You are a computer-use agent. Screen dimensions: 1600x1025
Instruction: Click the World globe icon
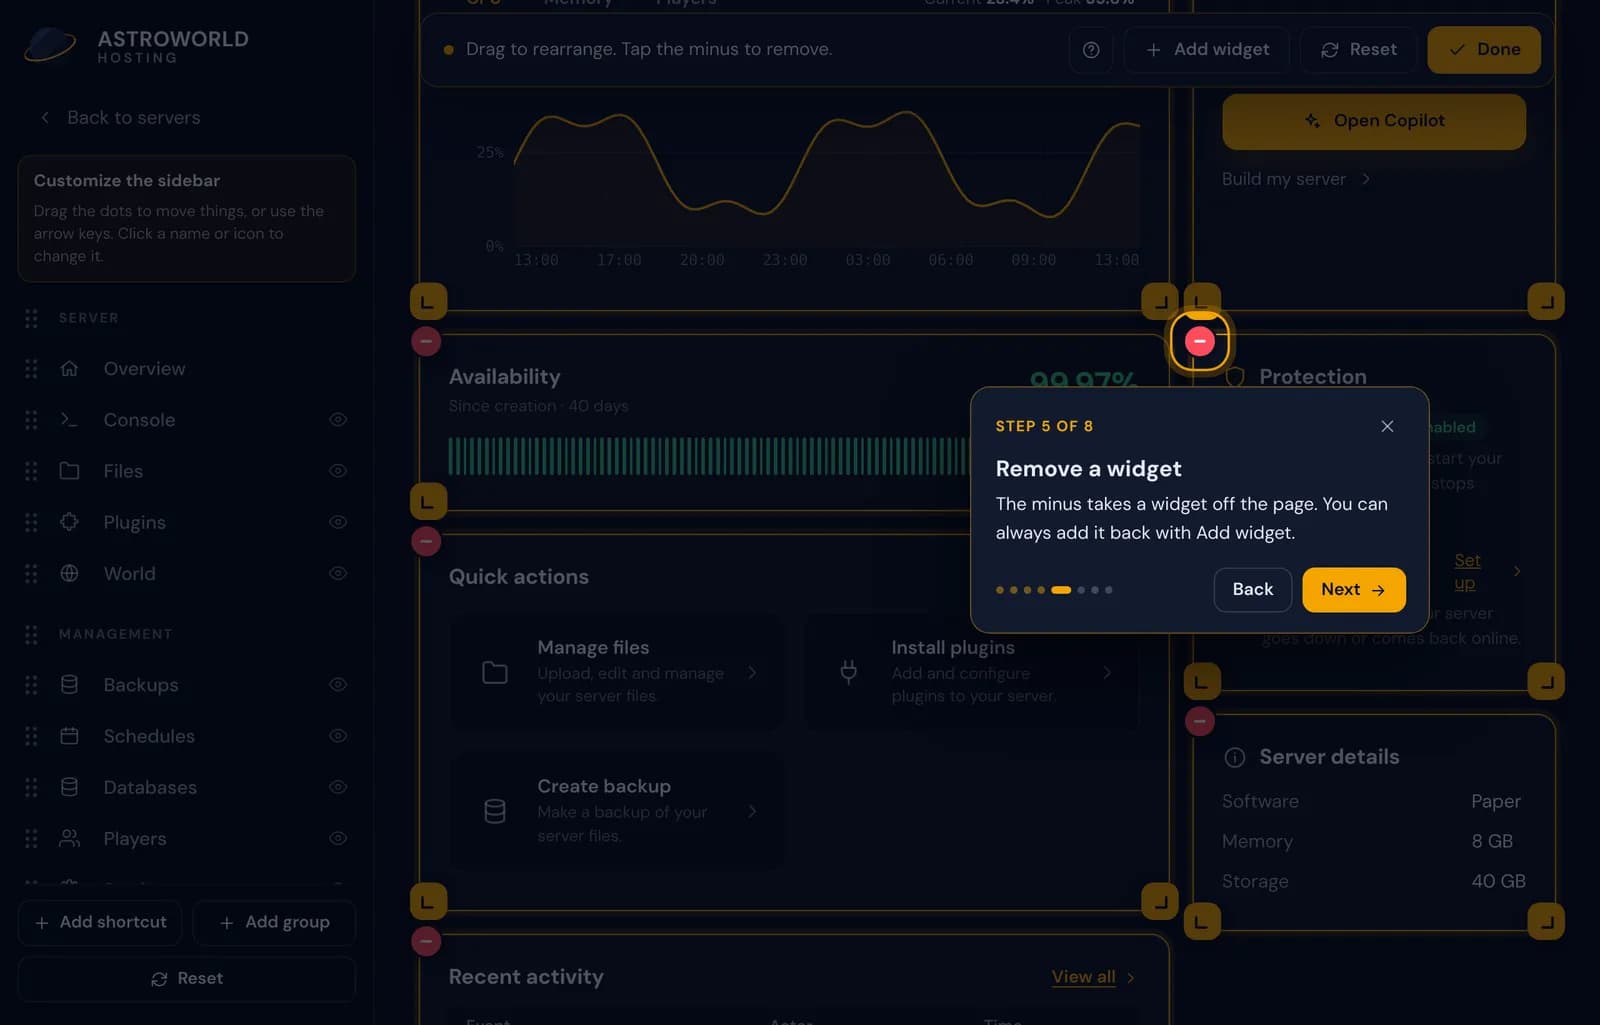(x=69, y=573)
